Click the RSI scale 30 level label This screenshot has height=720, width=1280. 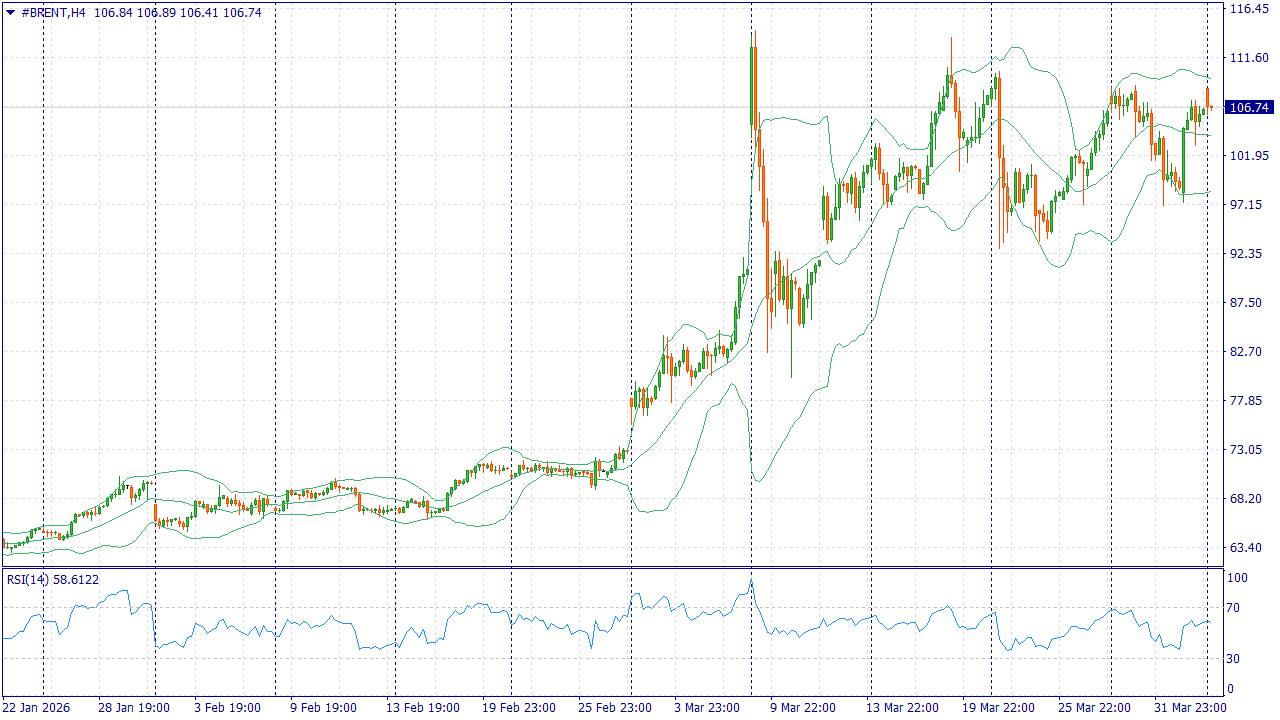[1234, 658]
